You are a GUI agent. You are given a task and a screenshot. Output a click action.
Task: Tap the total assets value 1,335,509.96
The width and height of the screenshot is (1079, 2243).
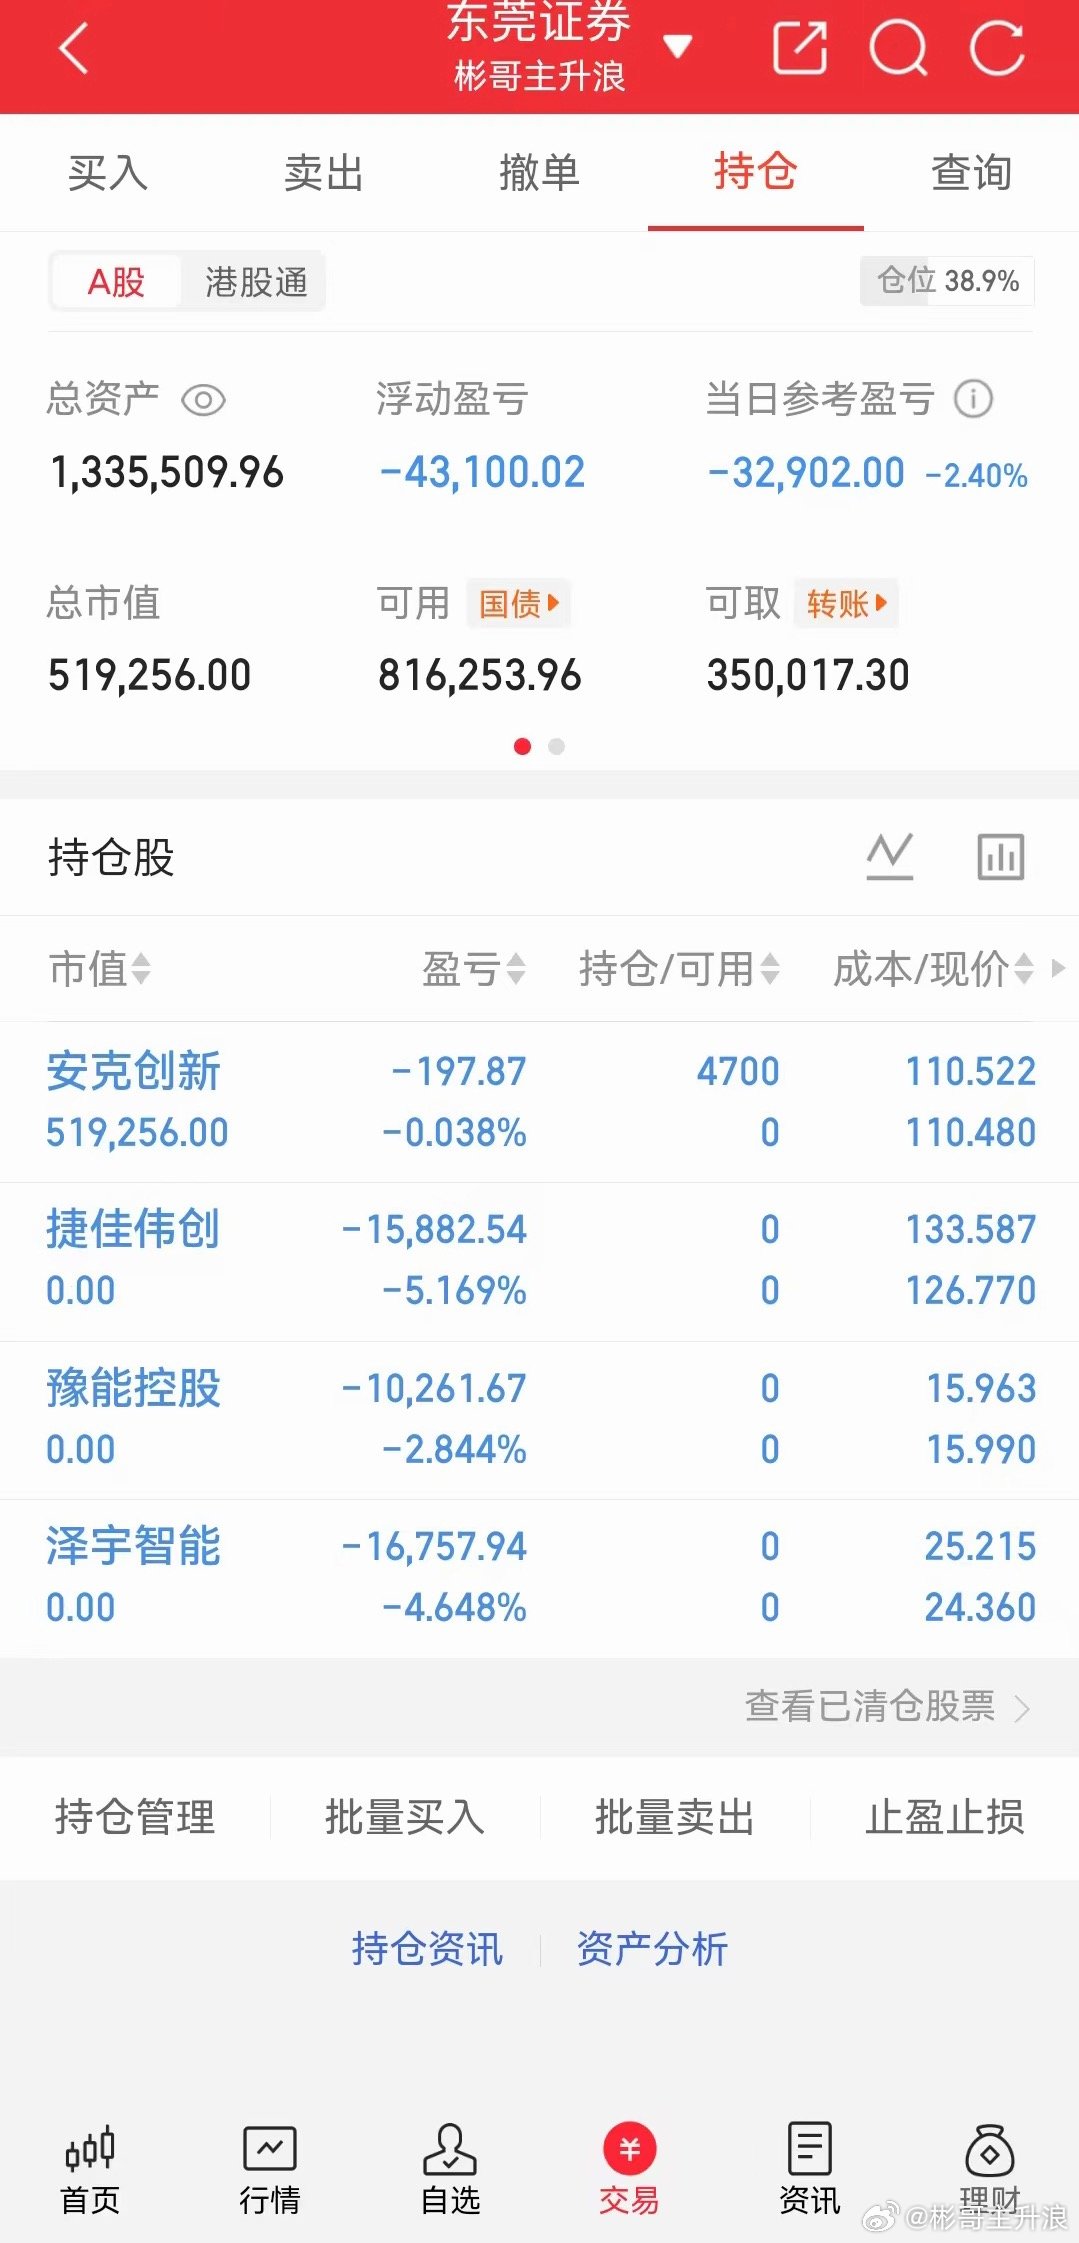pyautogui.click(x=167, y=473)
